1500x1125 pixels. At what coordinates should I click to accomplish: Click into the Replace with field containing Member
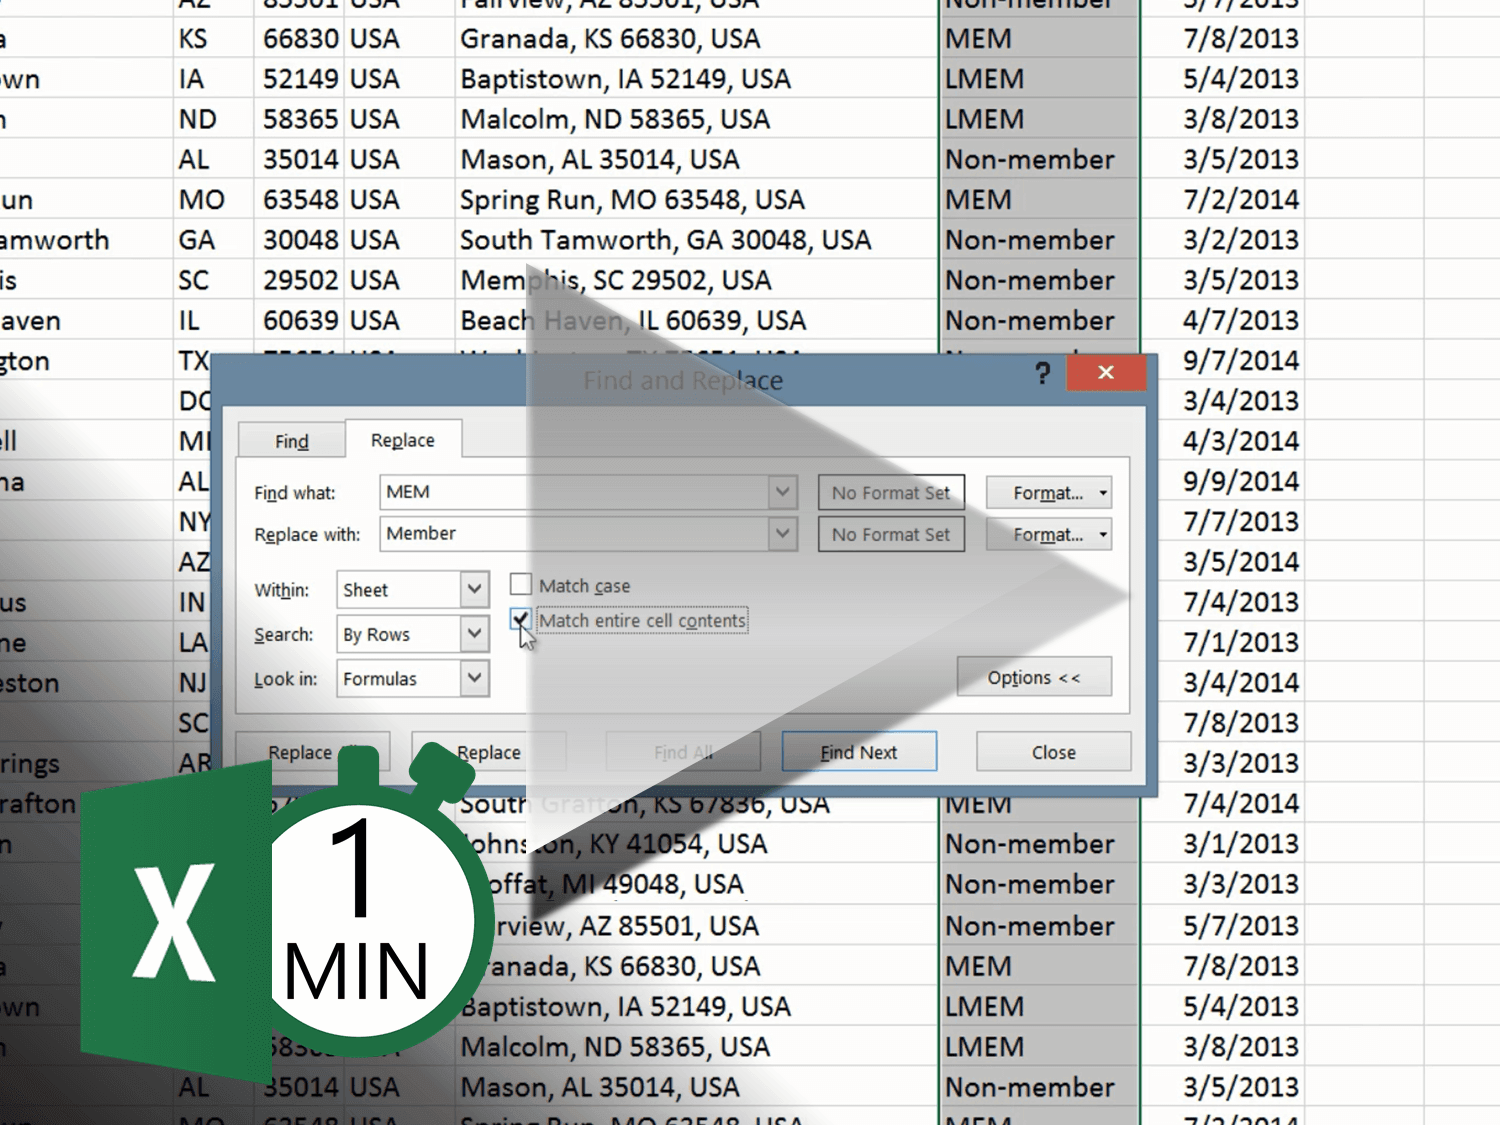(570, 534)
